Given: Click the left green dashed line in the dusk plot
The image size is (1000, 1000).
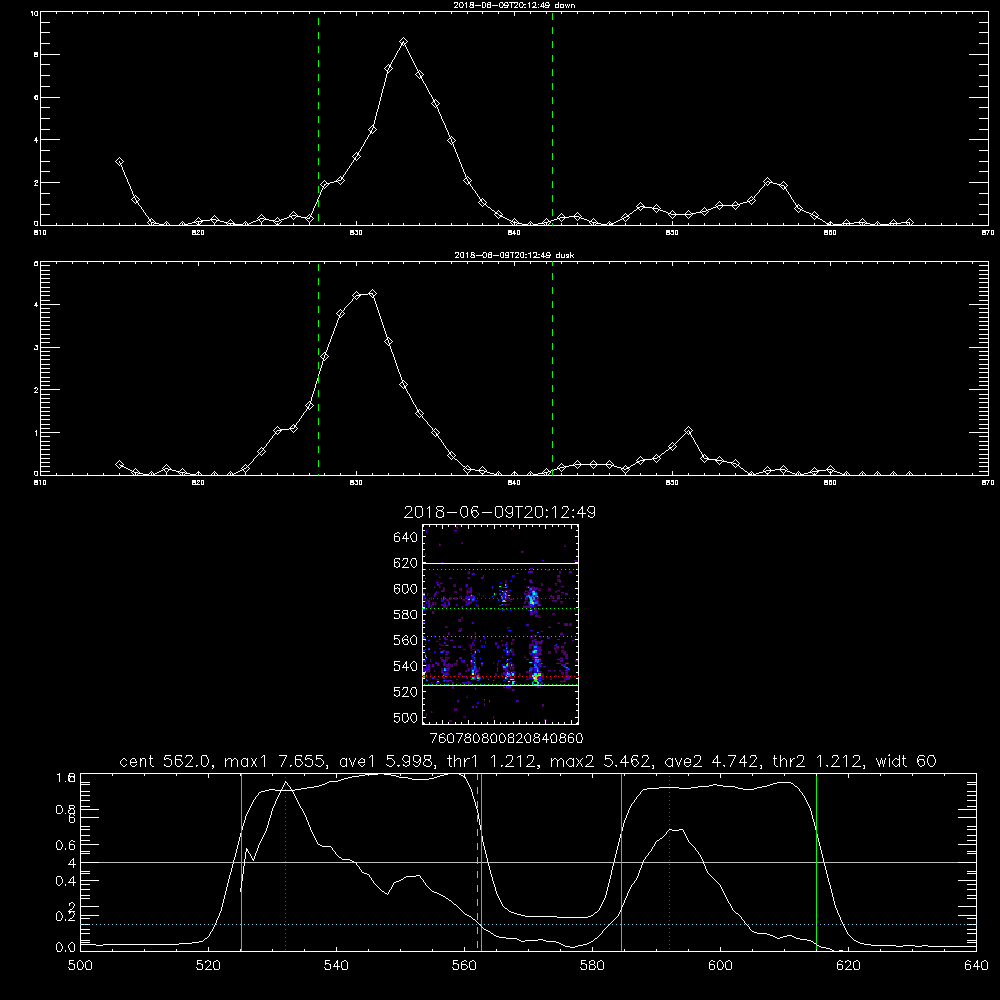Looking at the screenshot, I should (x=318, y=369).
